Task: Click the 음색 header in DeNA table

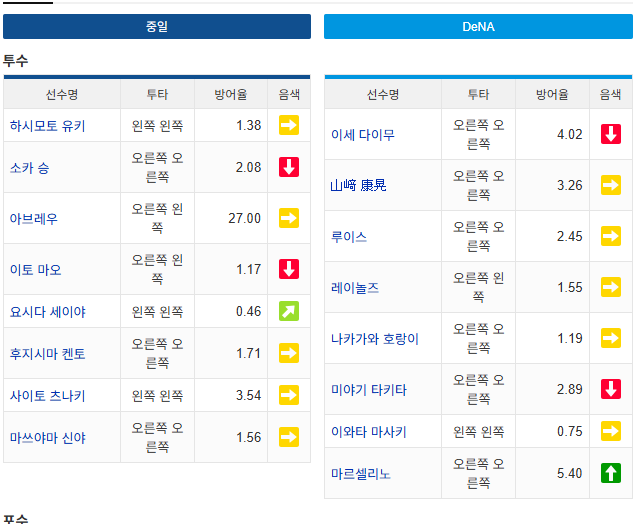Action: point(610,94)
